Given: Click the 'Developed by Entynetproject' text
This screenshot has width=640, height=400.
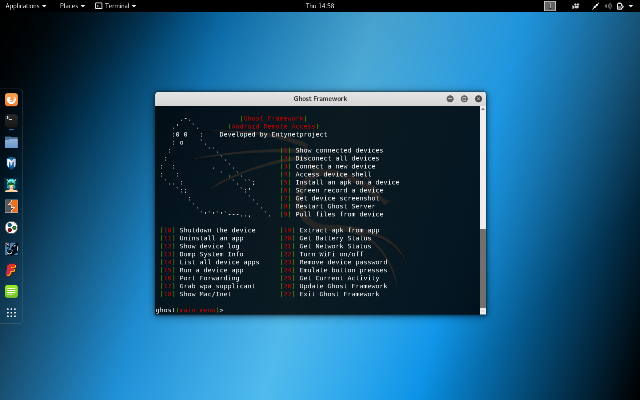Looking at the screenshot, I should [273, 135].
